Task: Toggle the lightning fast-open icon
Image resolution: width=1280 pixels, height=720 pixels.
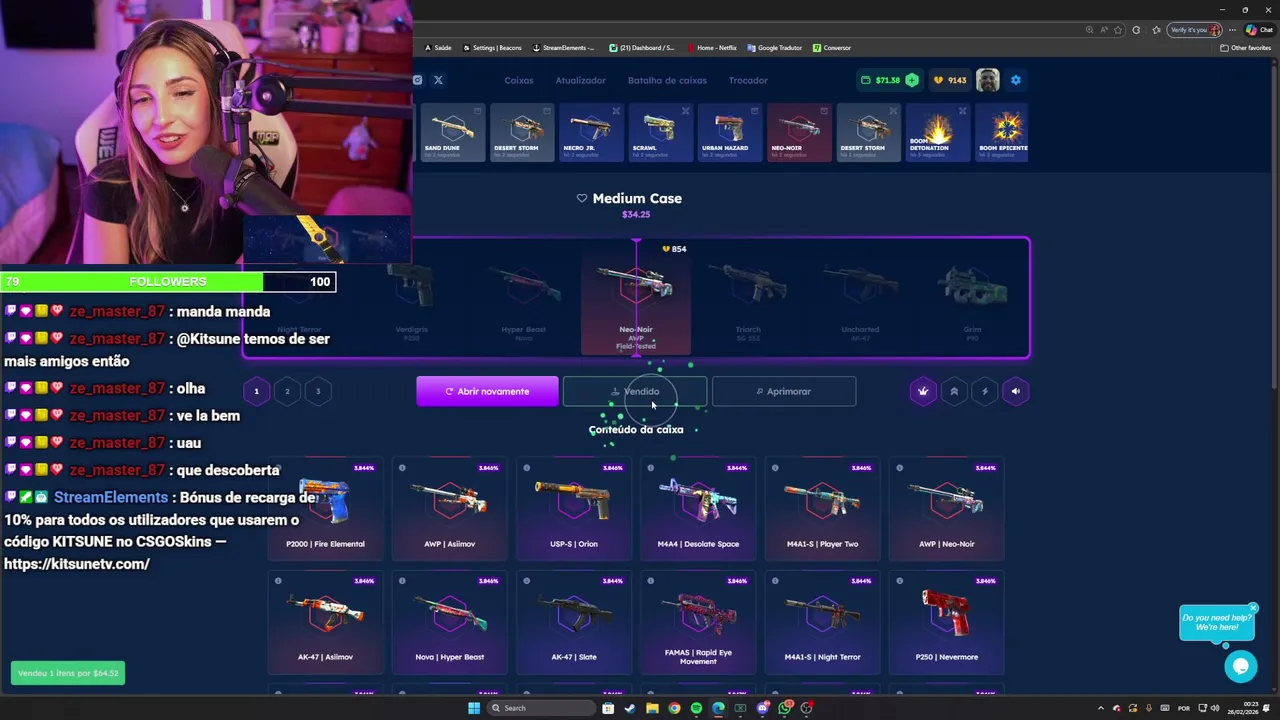Action: pos(985,391)
